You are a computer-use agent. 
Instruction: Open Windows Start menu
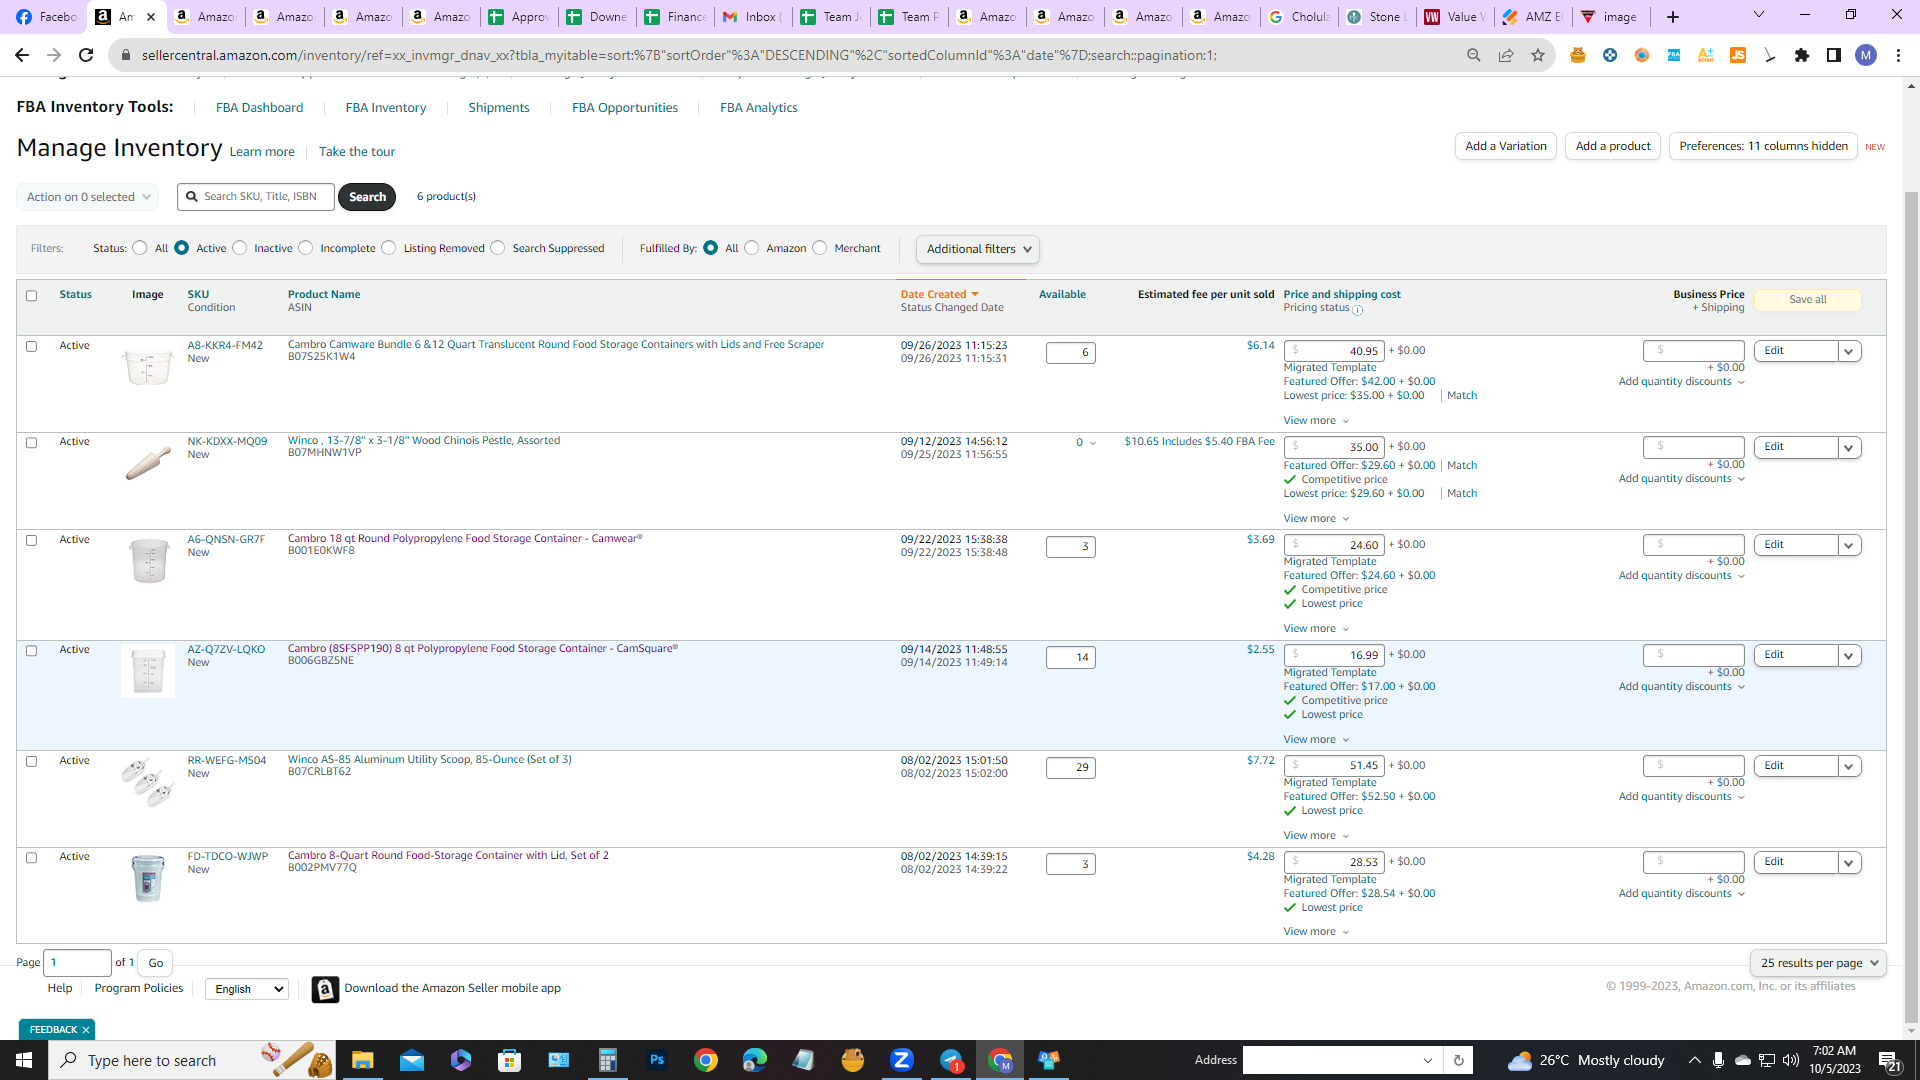(24, 1060)
